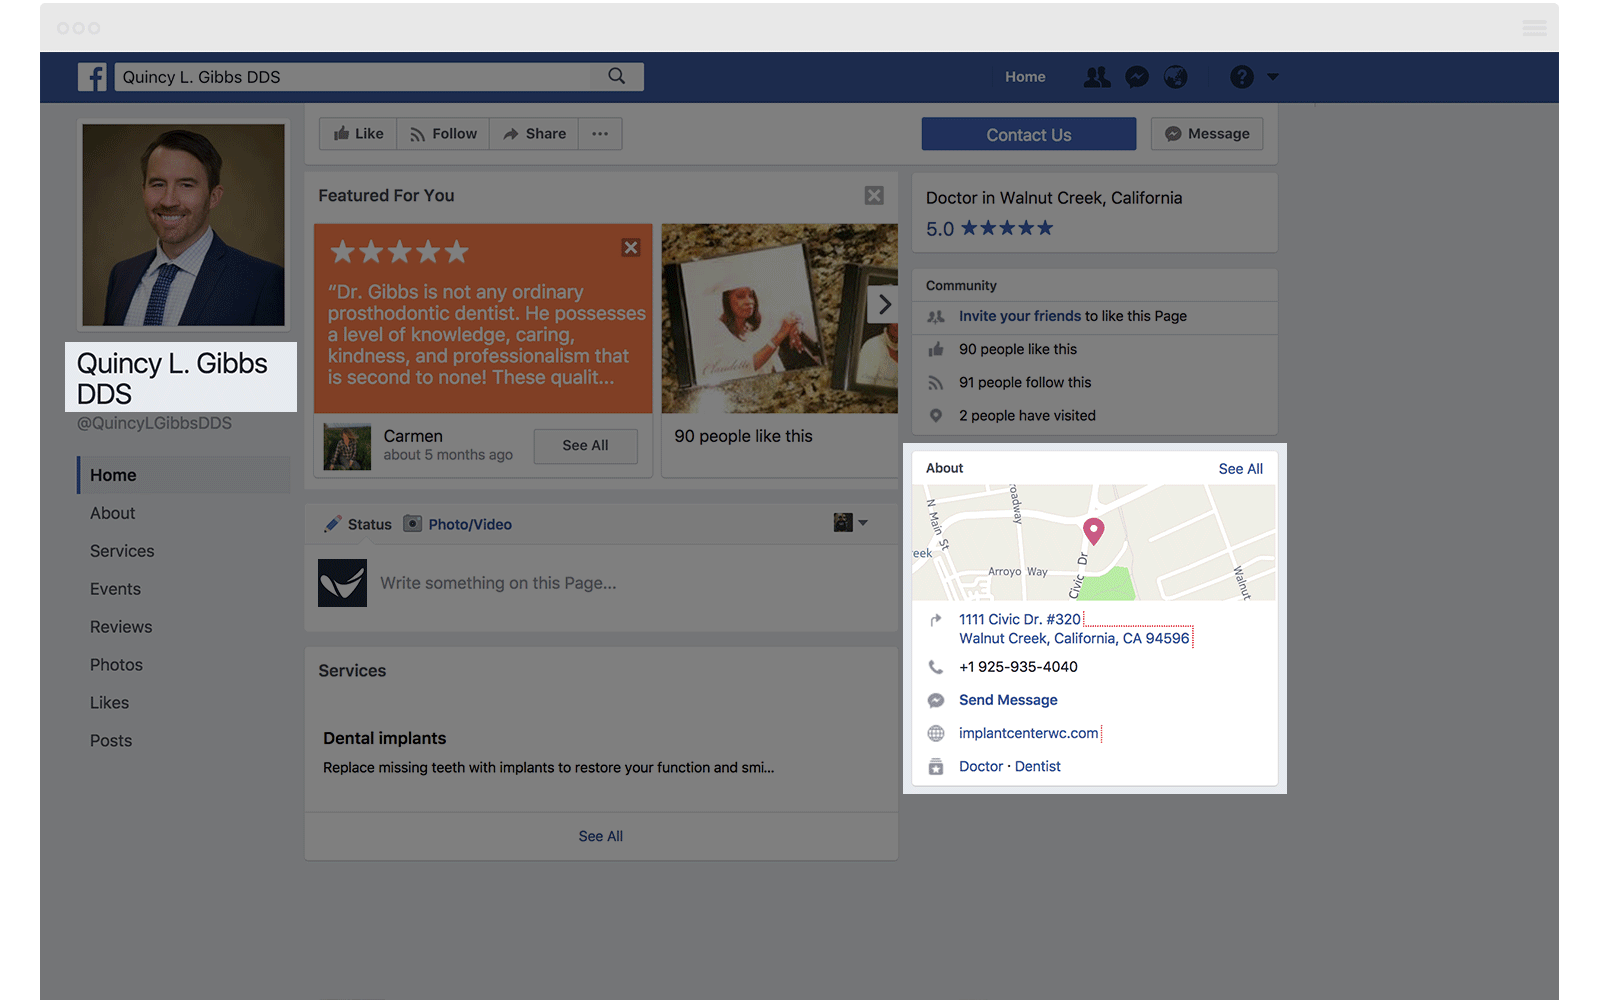Click the Dentist category link
Viewport: 1600px width, 1000px height.
tap(1038, 766)
